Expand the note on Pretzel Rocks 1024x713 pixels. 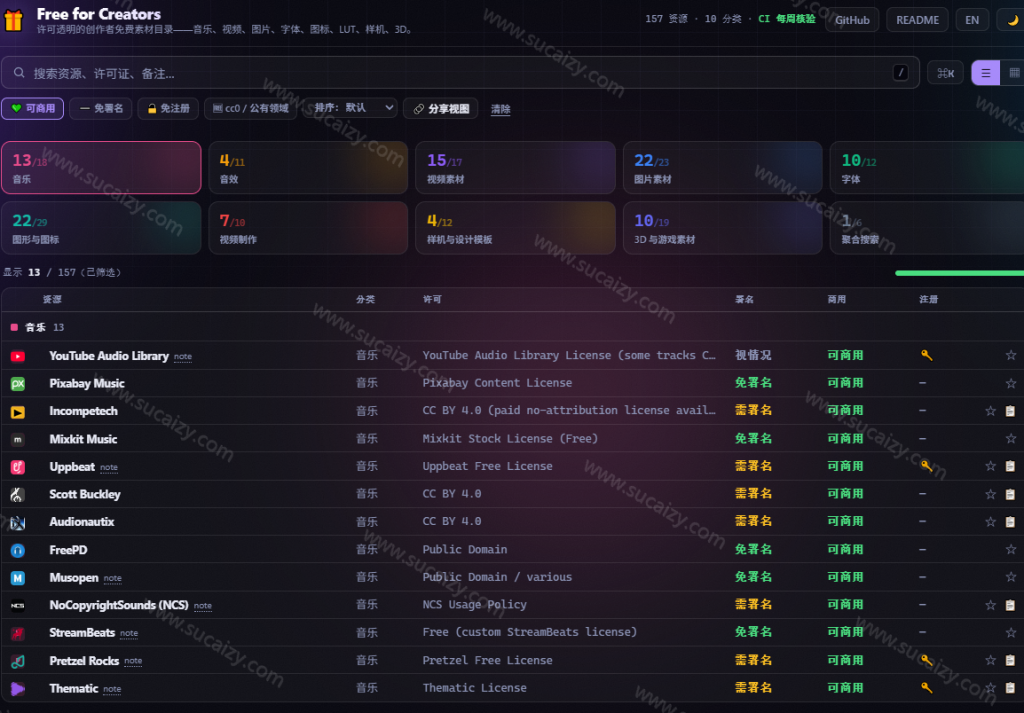(x=133, y=661)
